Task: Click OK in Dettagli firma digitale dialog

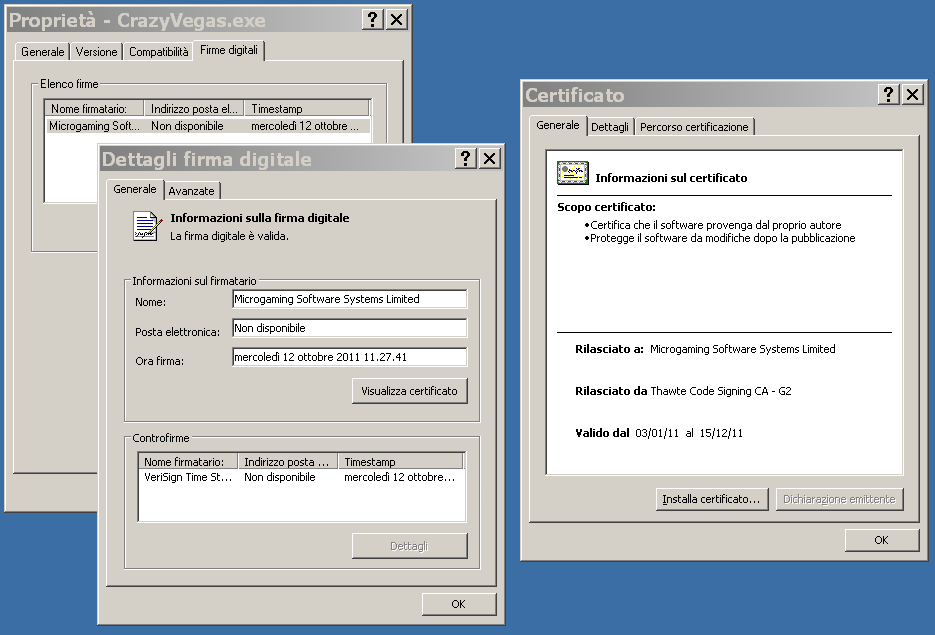Action: click(459, 604)
